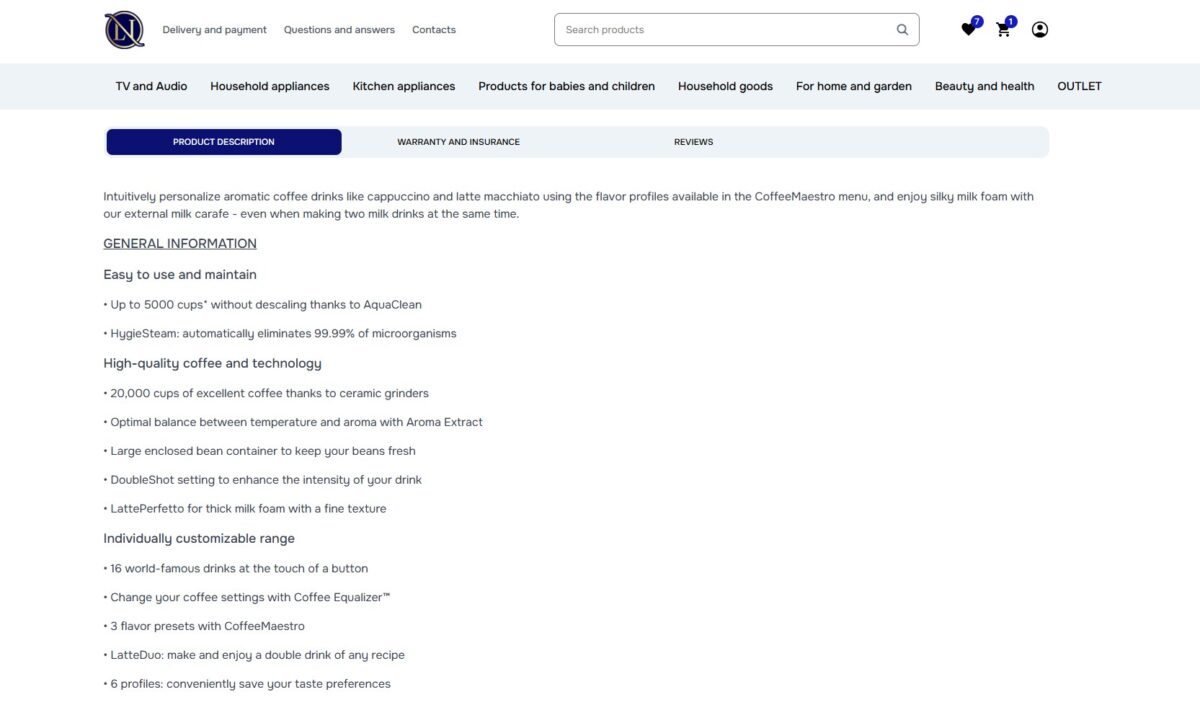Focus the Search products field

(736, 30)
